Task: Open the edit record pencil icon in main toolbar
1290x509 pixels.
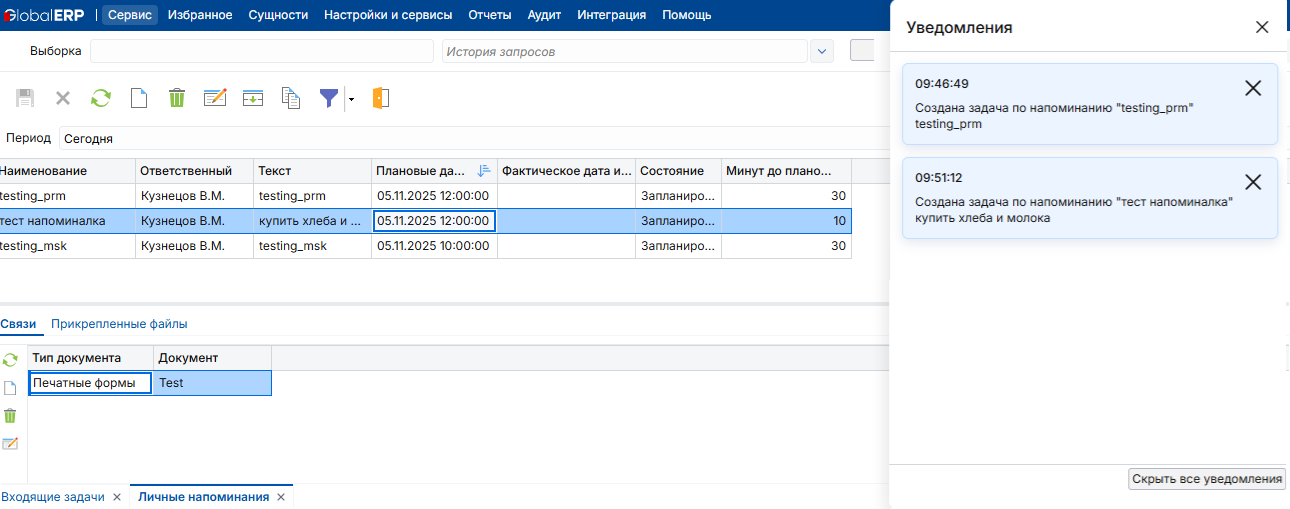Action: pos(215,98)
